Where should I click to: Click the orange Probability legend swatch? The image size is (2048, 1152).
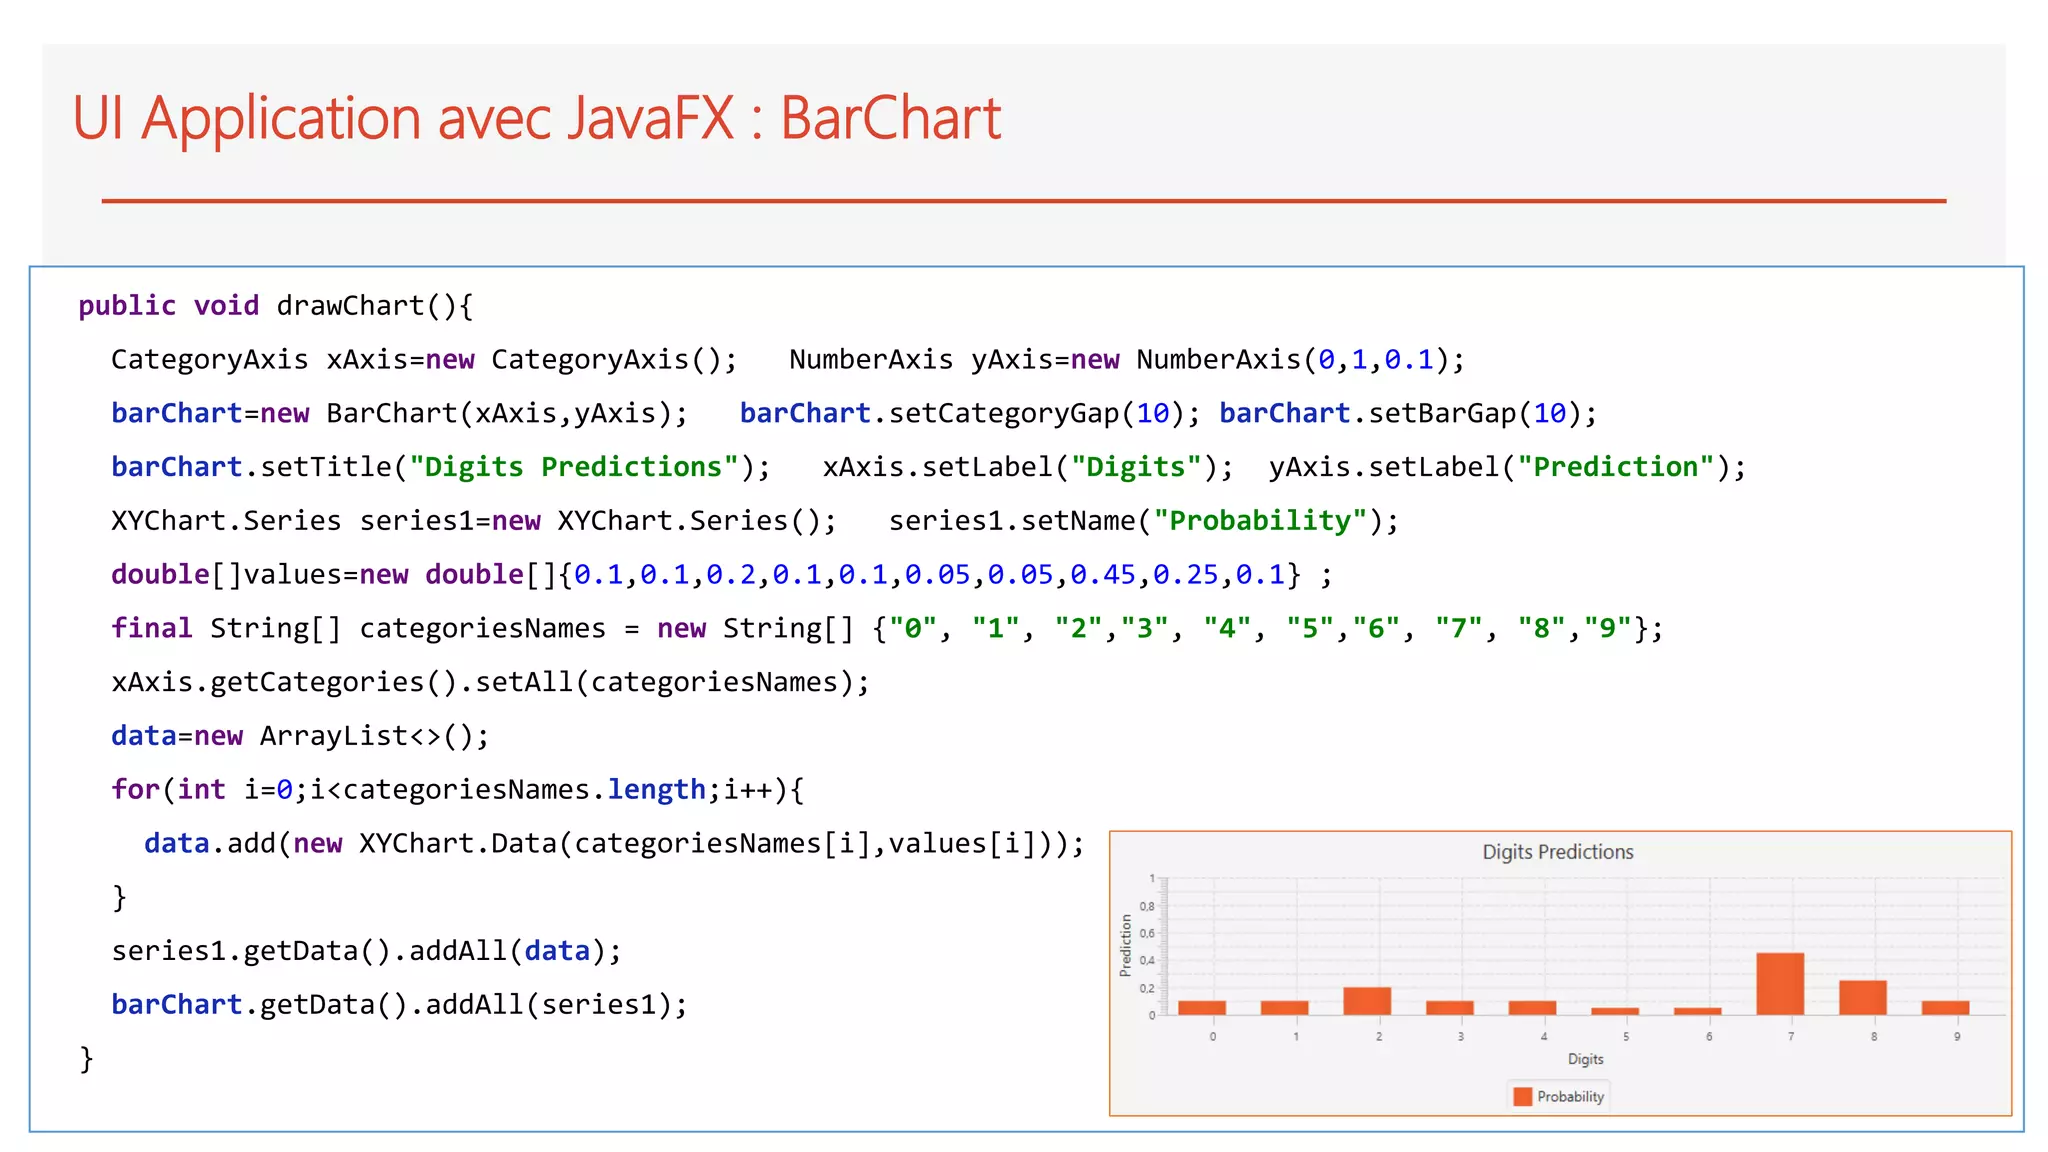(x=1523, y=1097)
